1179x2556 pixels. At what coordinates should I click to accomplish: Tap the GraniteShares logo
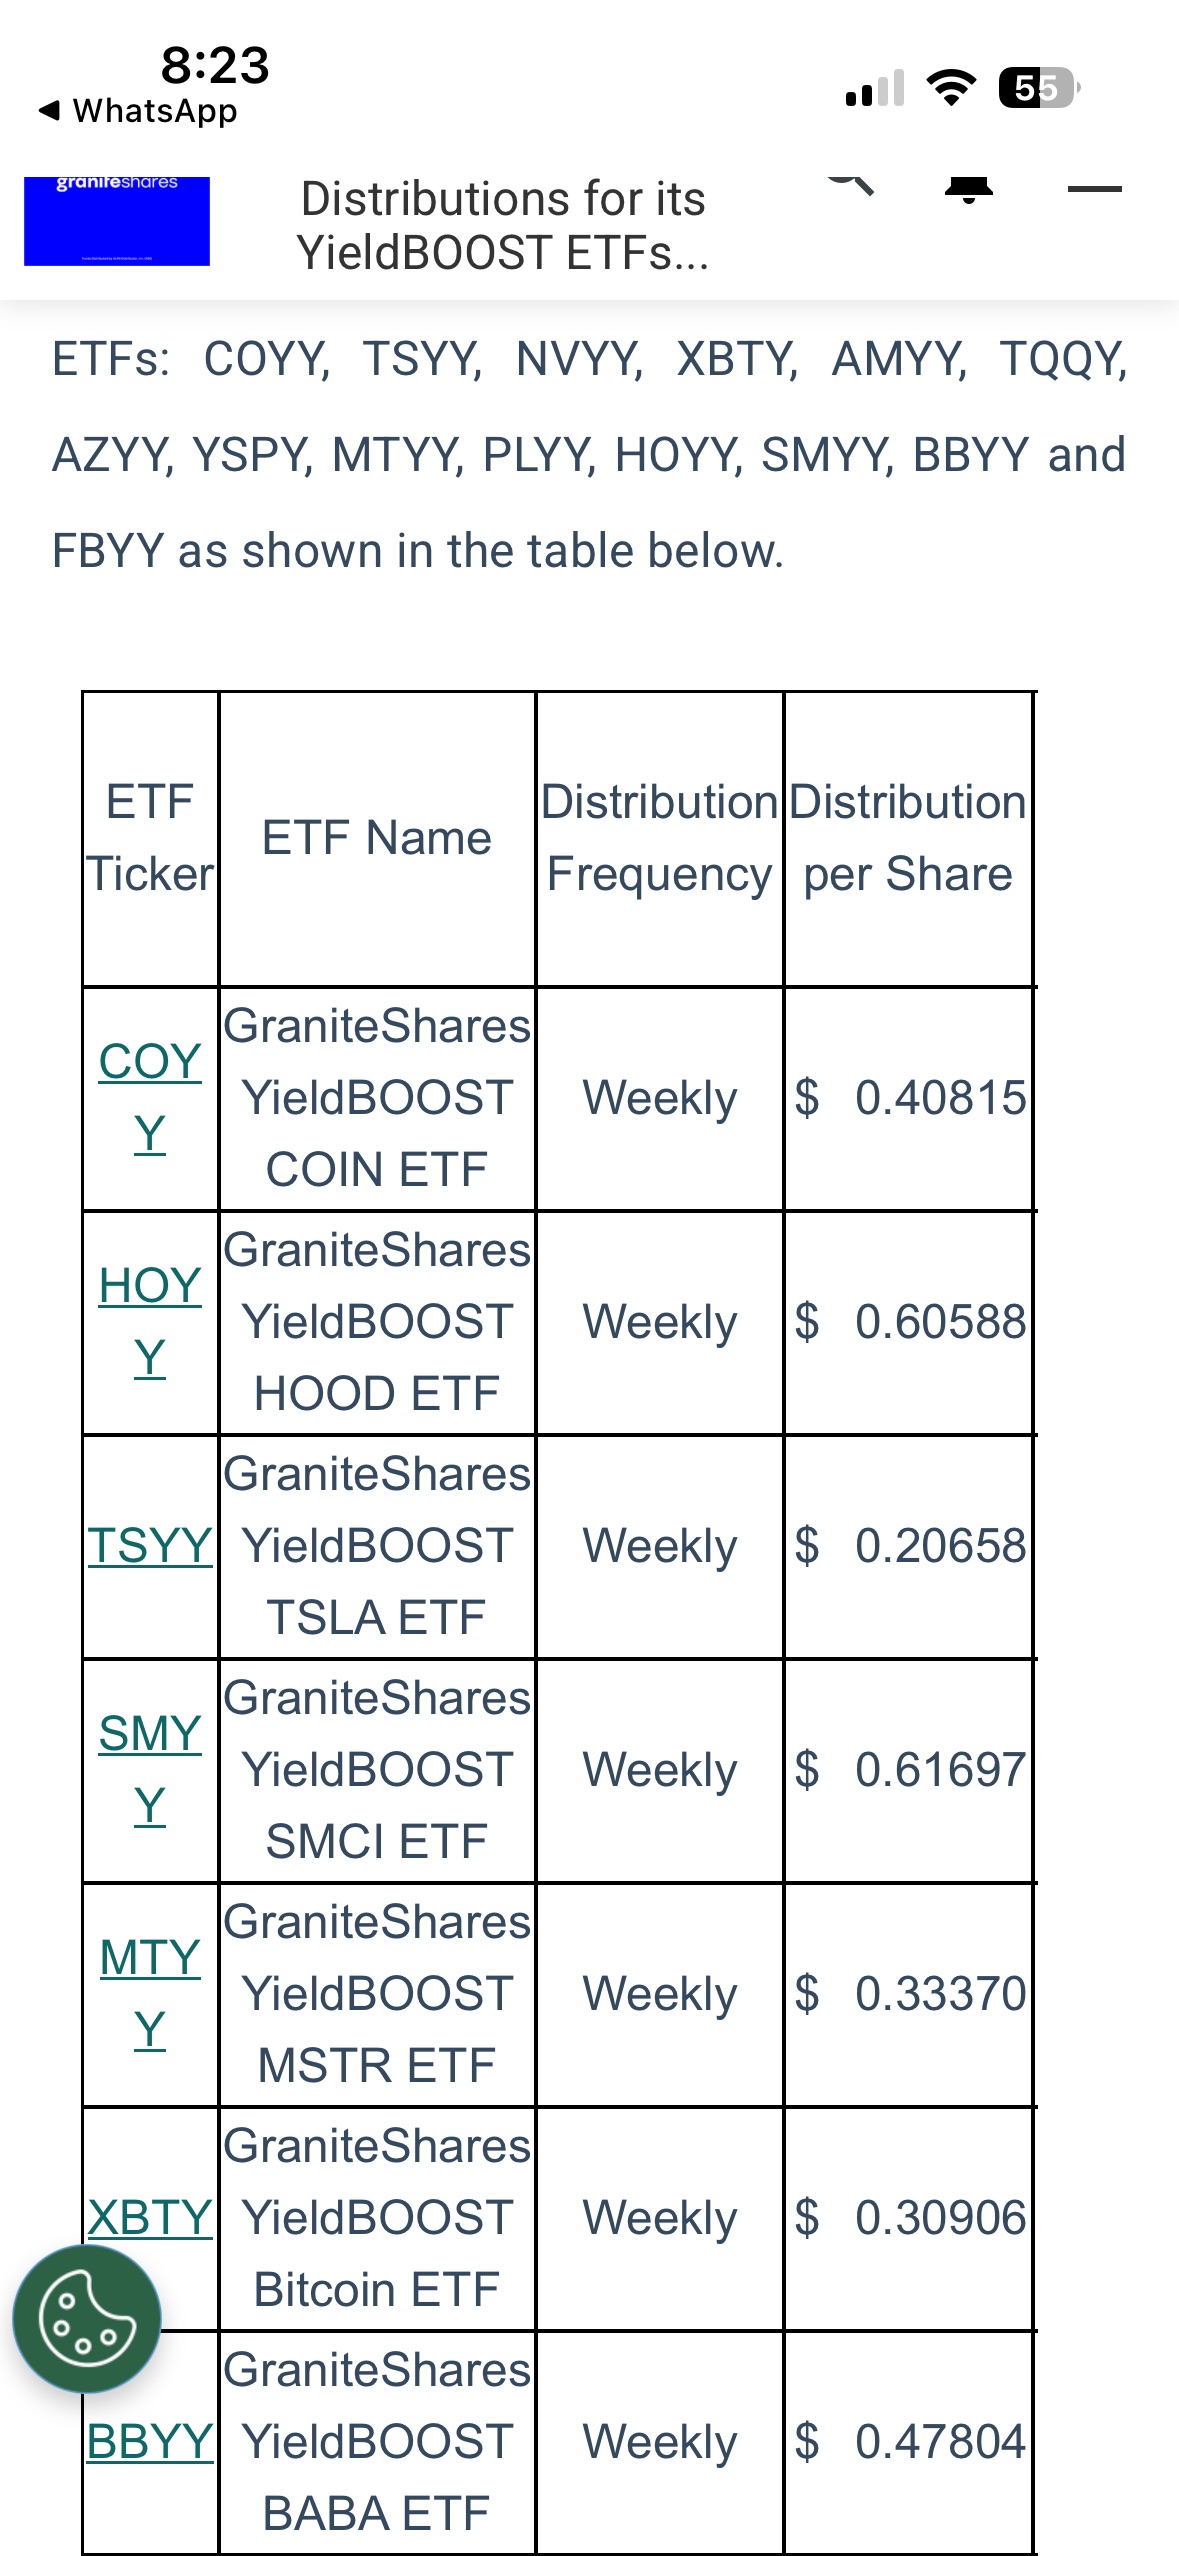pos(117,221)
